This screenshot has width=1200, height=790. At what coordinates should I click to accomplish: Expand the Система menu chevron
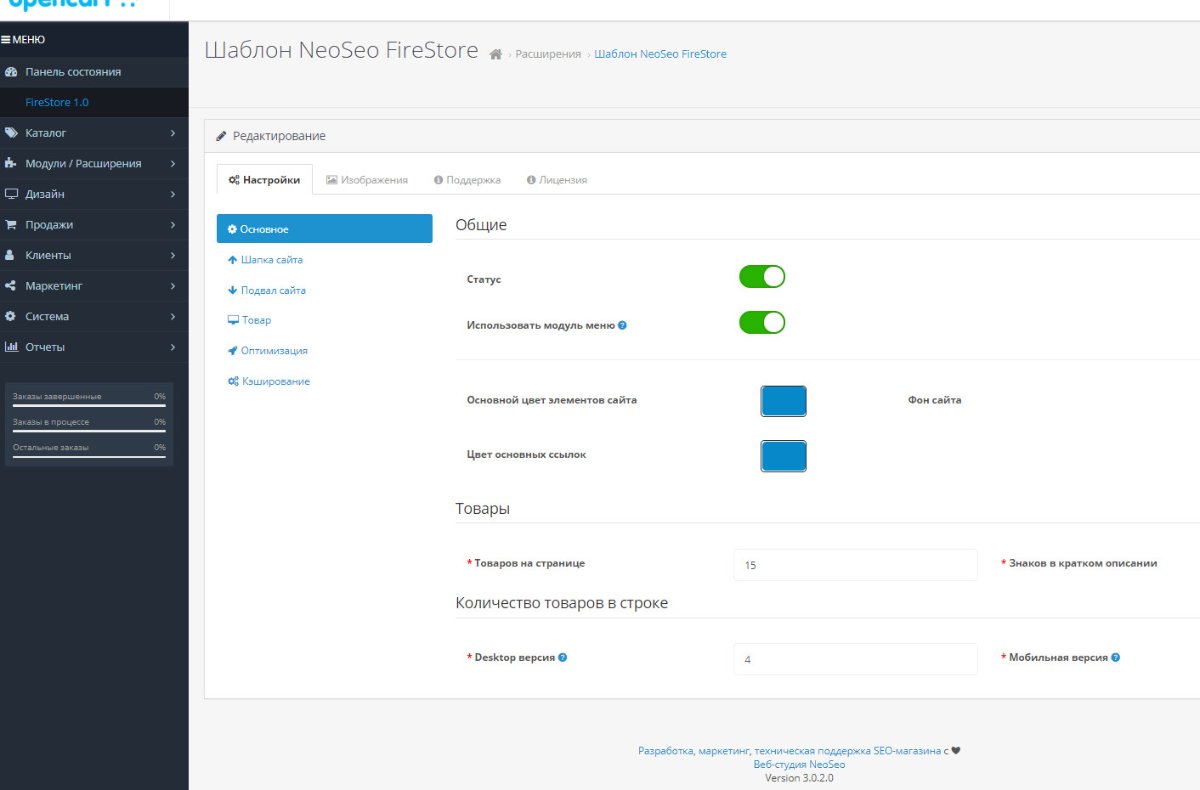(x=172, y=316)
